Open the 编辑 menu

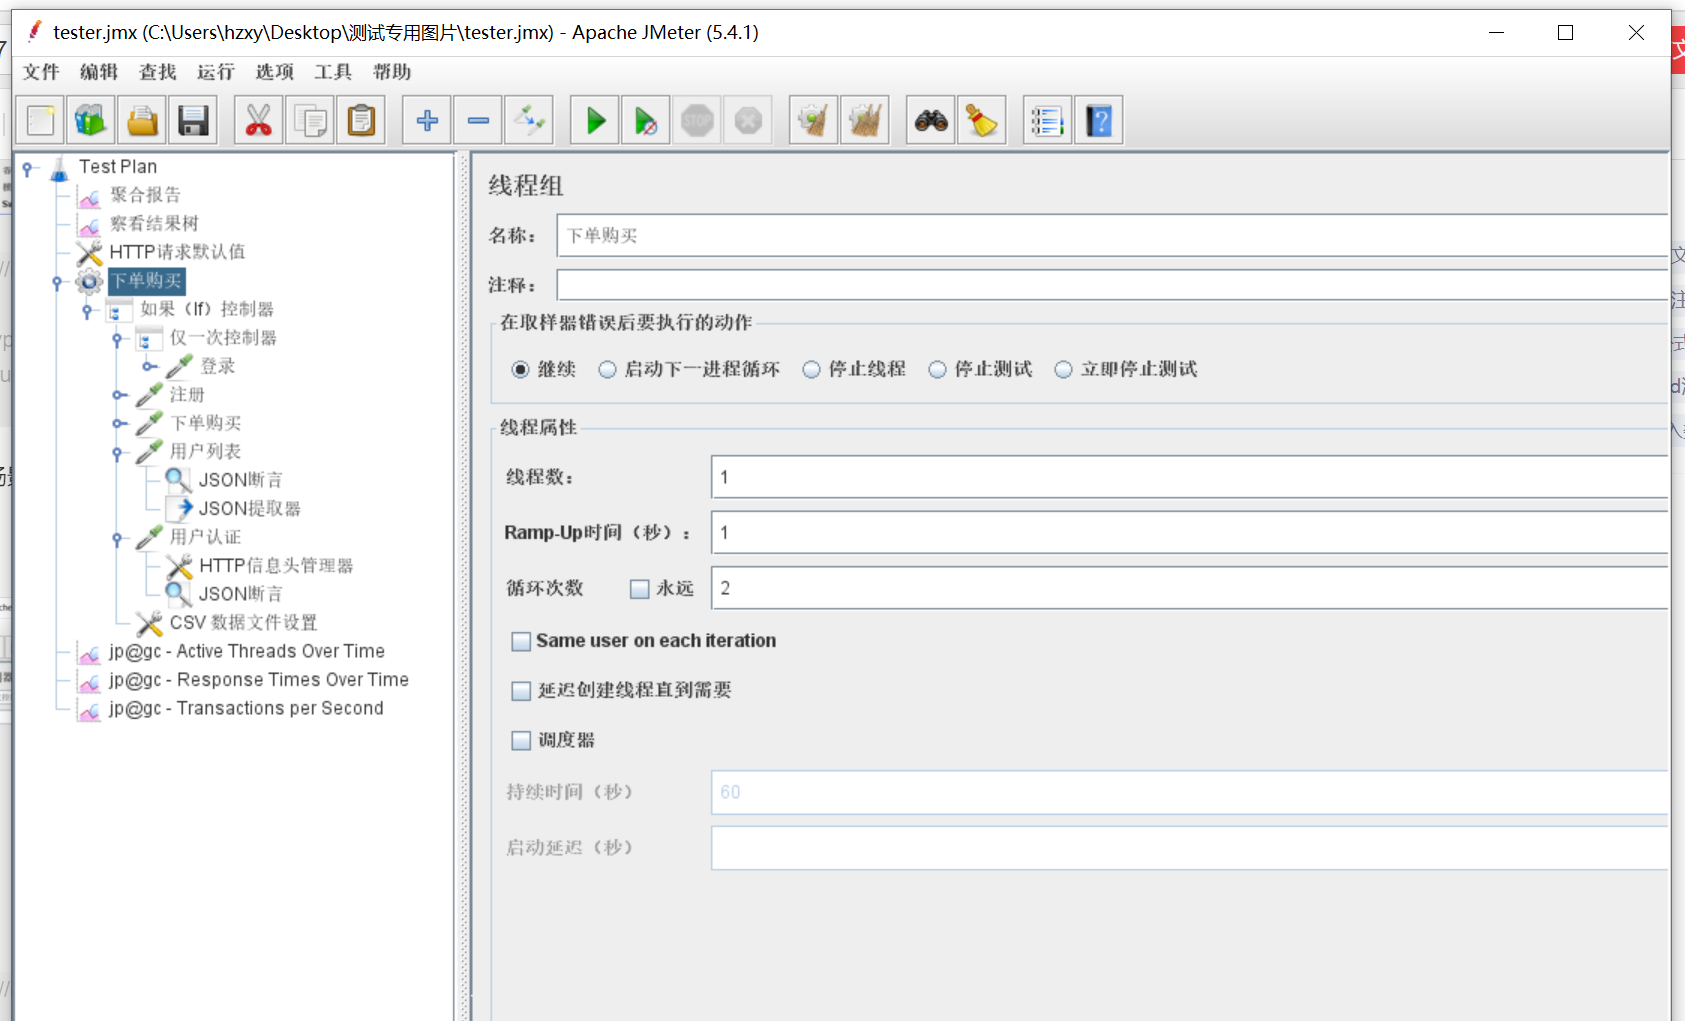tap(99, 72)
